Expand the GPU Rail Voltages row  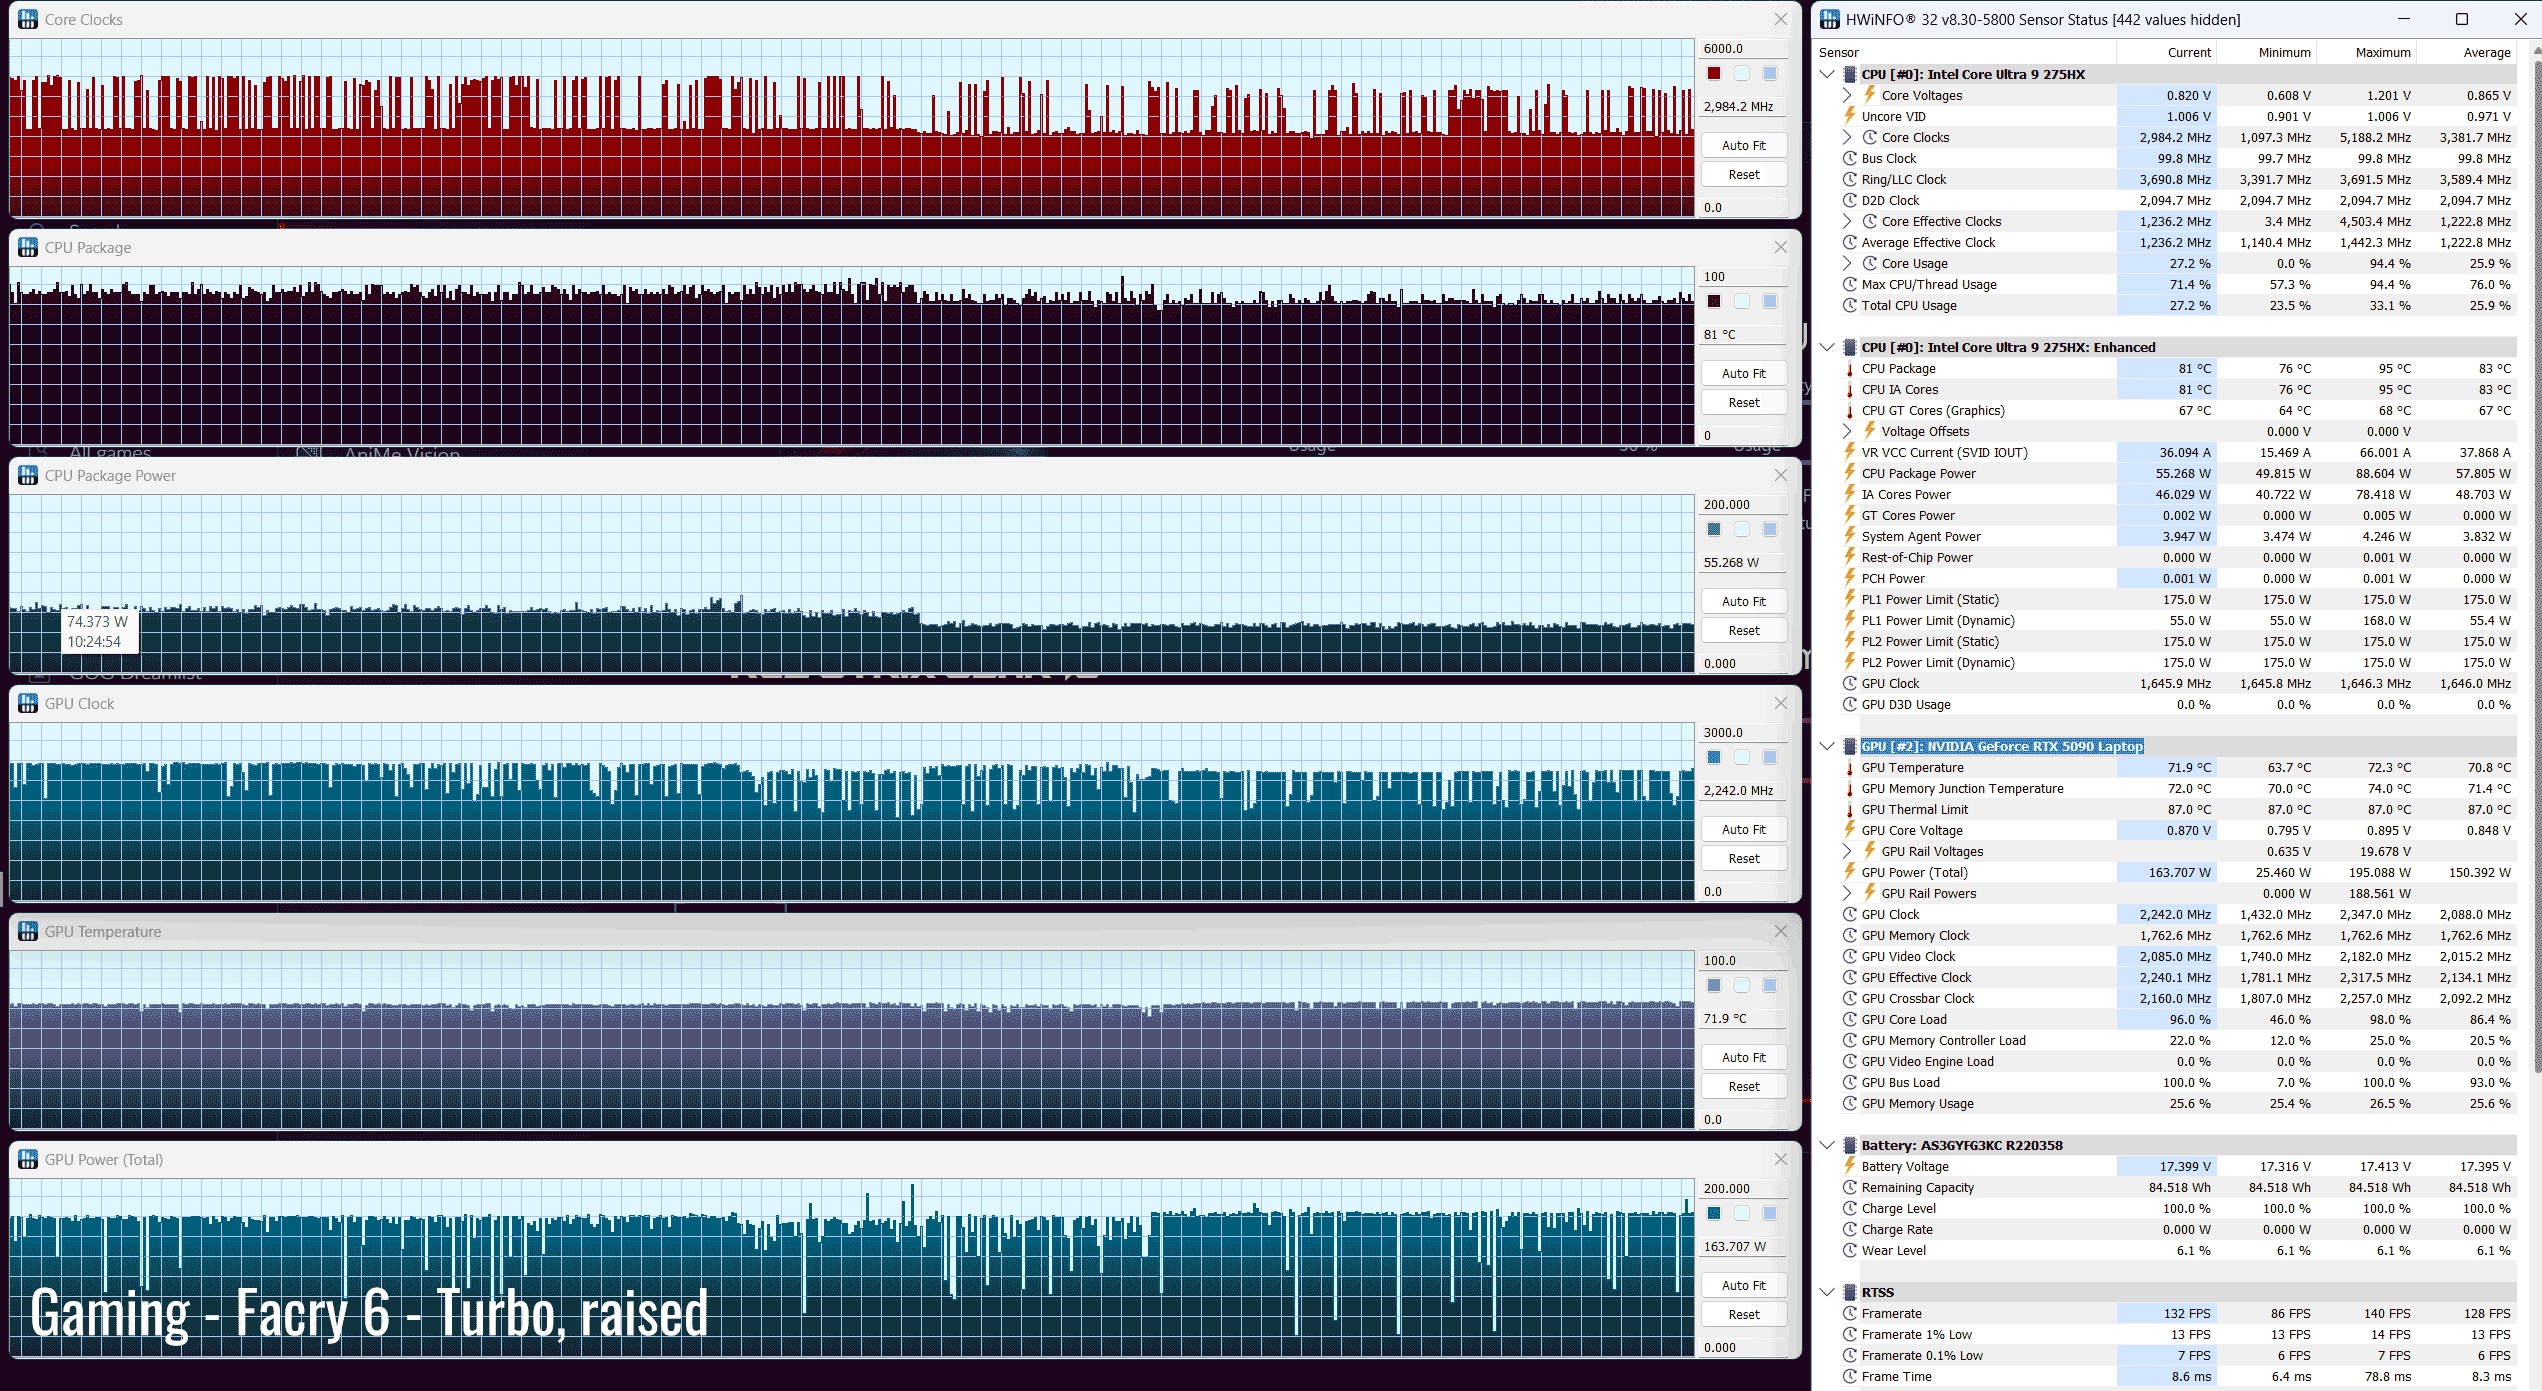(x=1847, y=852)
